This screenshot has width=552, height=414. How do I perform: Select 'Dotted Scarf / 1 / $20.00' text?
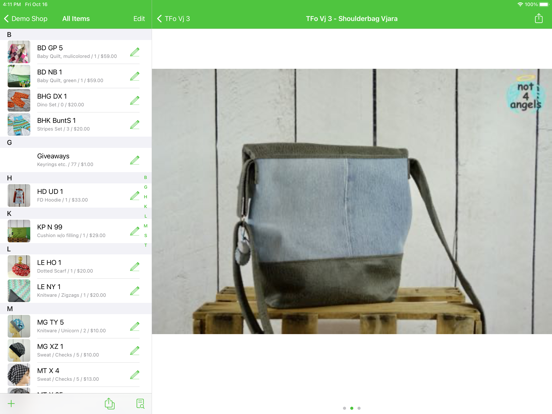(x=65, y=271)
